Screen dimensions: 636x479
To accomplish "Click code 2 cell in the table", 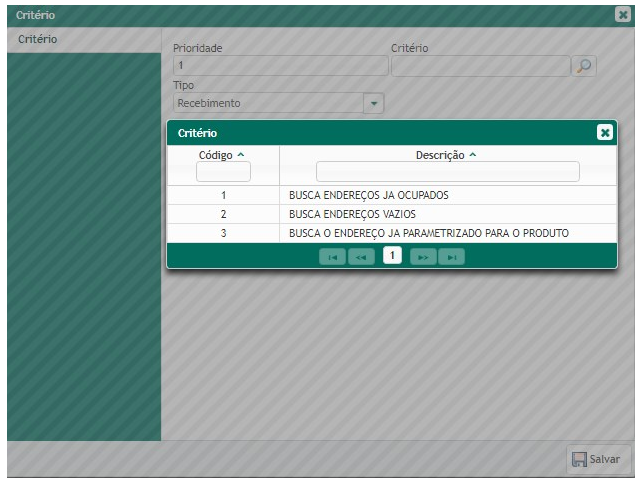I will coord(223,214).
